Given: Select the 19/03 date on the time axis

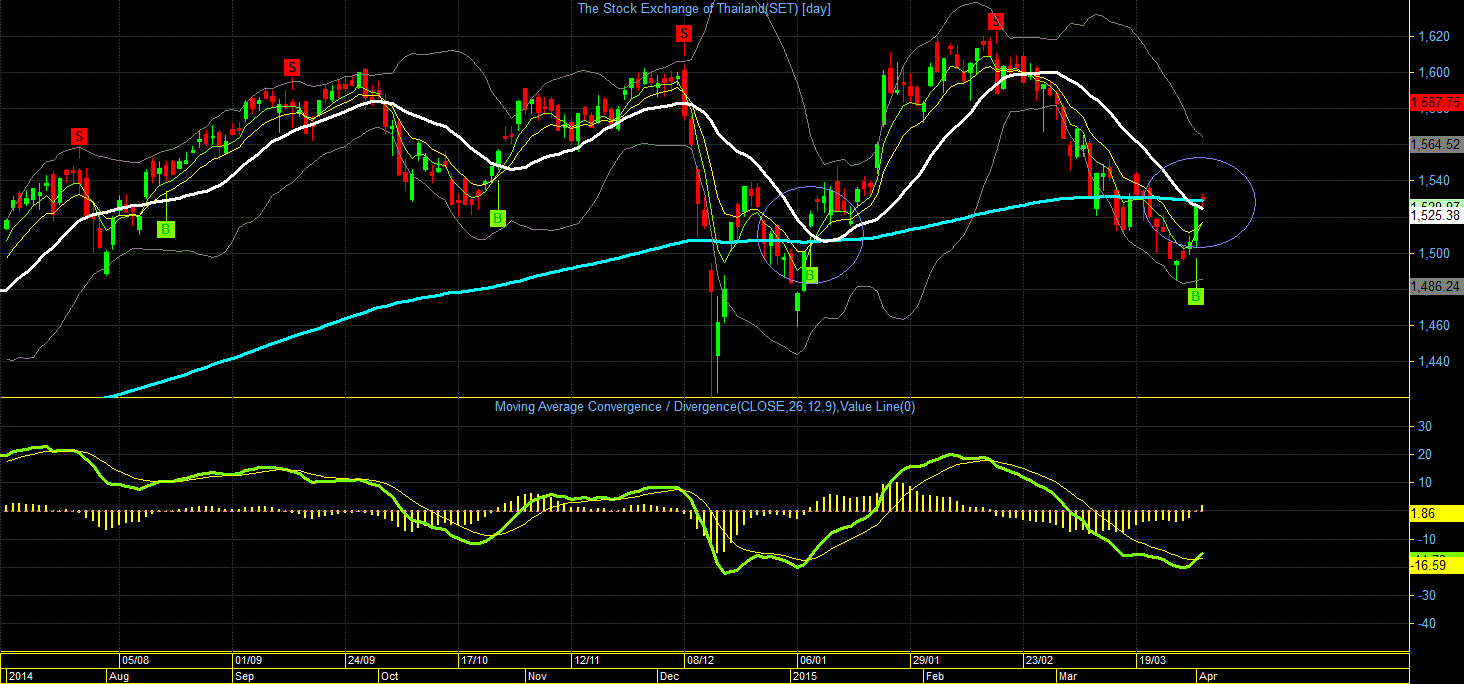Looking at the screenshot, I should tap(1152, 661).
